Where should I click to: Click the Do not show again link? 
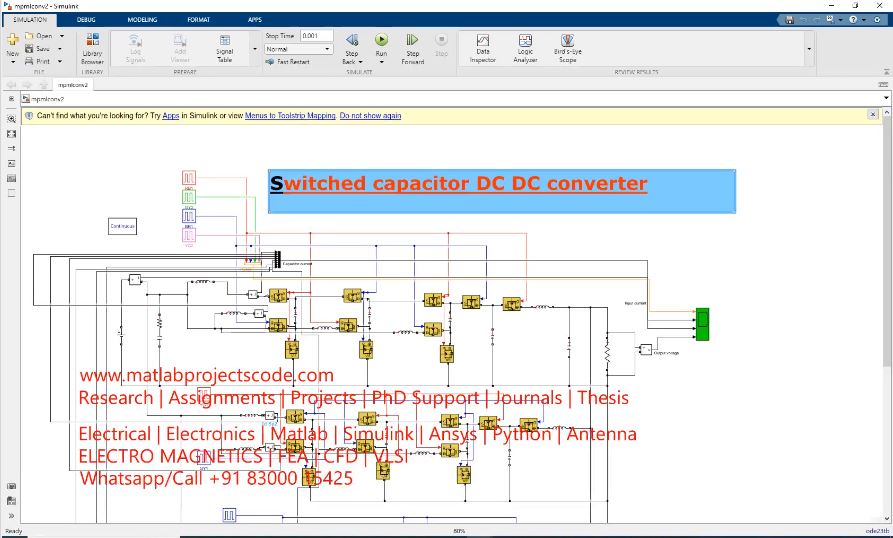tap(370, 116)
